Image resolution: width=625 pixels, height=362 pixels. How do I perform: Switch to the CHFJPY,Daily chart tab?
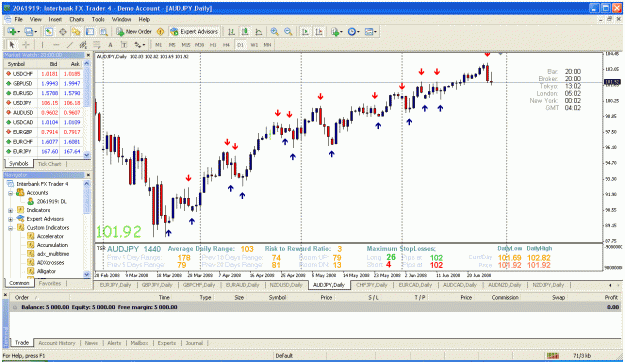click(371, 285)
